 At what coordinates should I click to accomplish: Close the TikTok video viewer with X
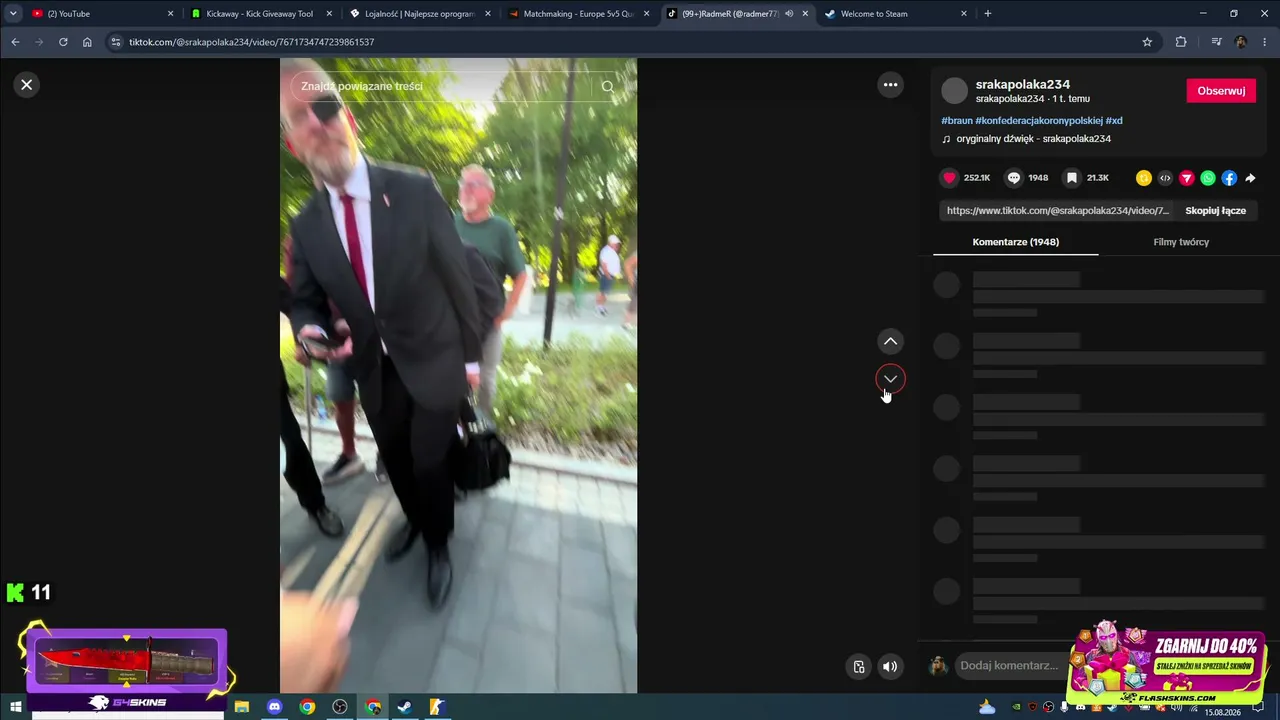[27, 85]
